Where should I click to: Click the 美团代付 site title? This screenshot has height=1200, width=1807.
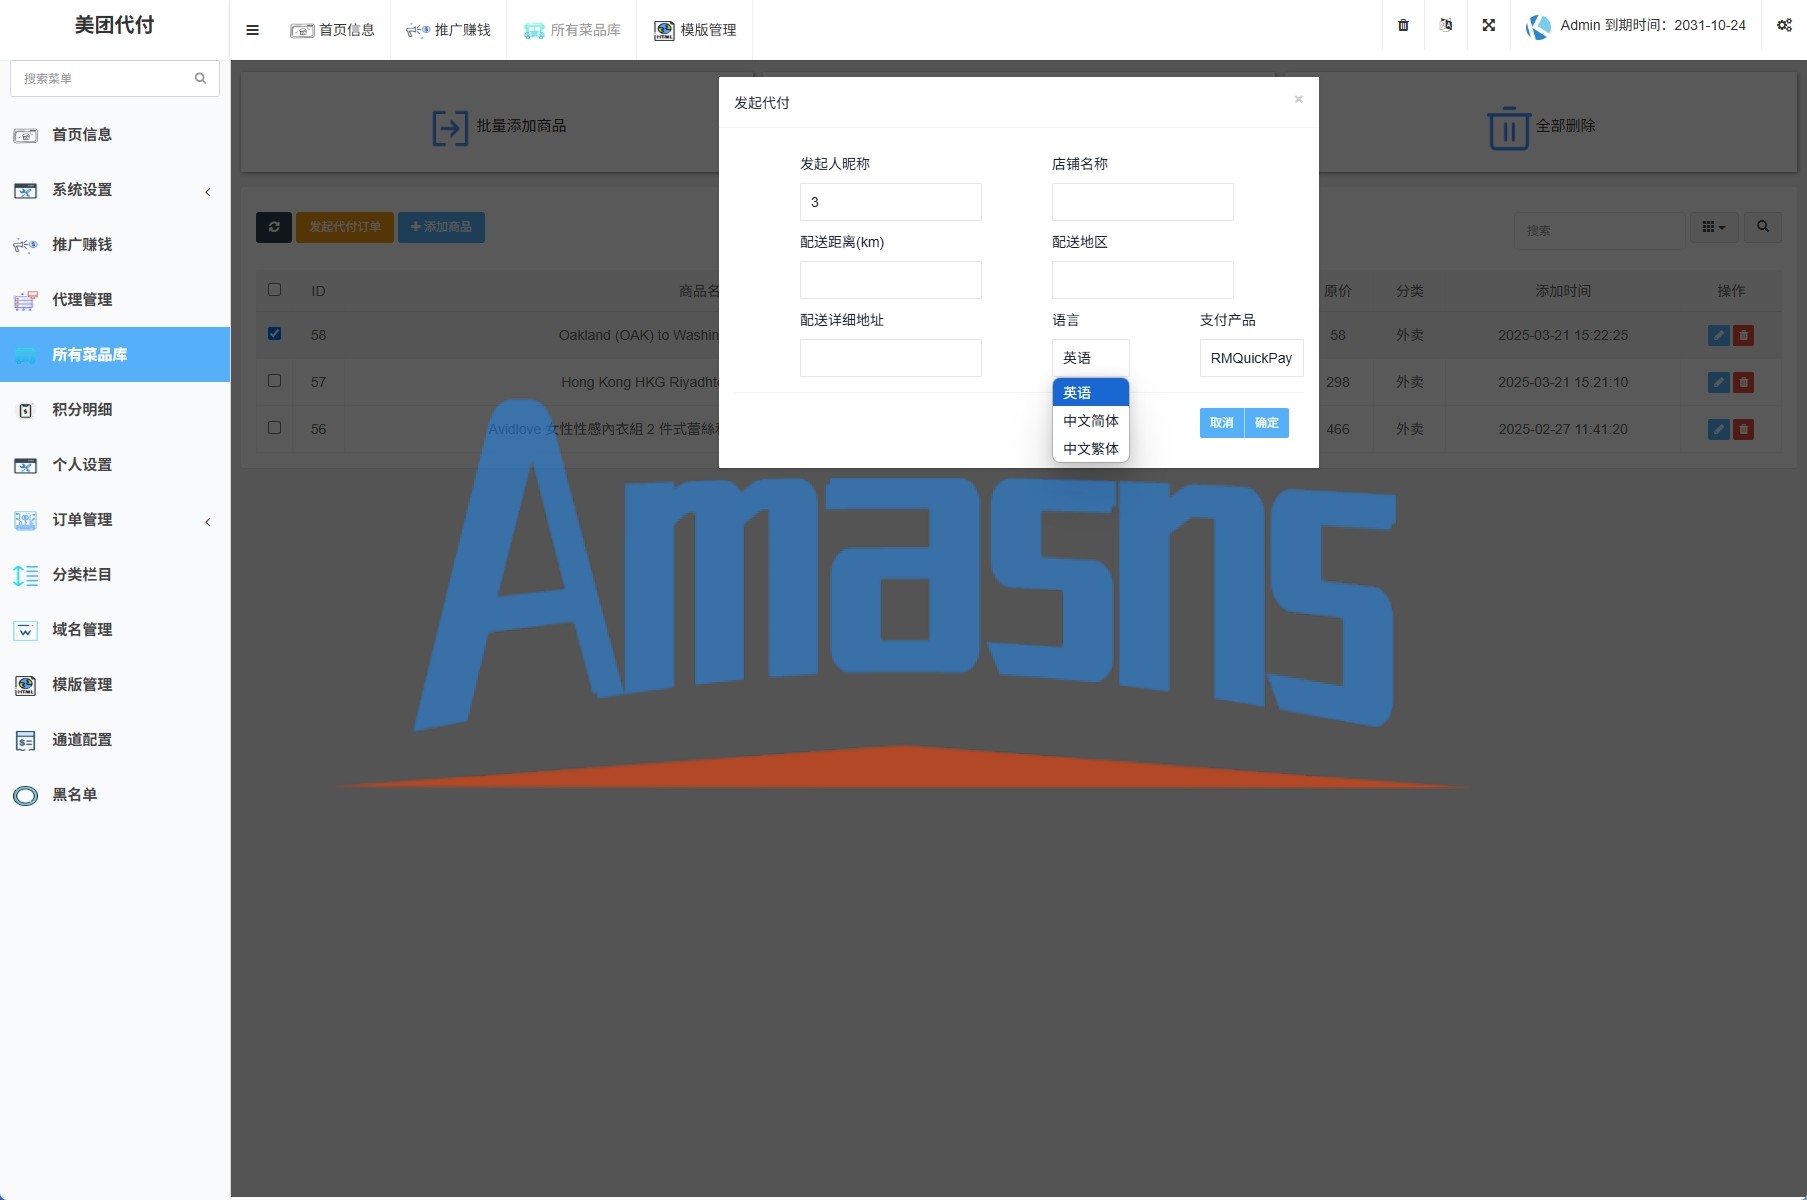click(x=115, y=25)
